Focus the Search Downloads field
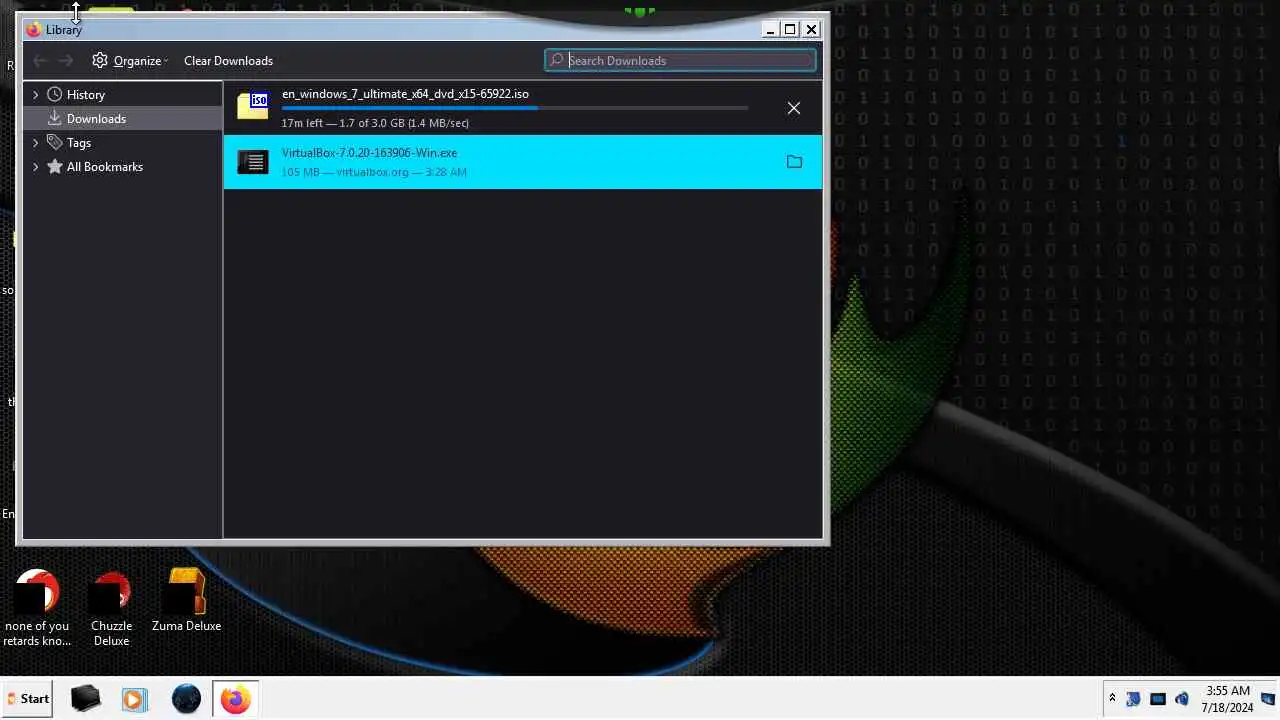This screenshot has height=720, width=1280. [x=680, y=61]
